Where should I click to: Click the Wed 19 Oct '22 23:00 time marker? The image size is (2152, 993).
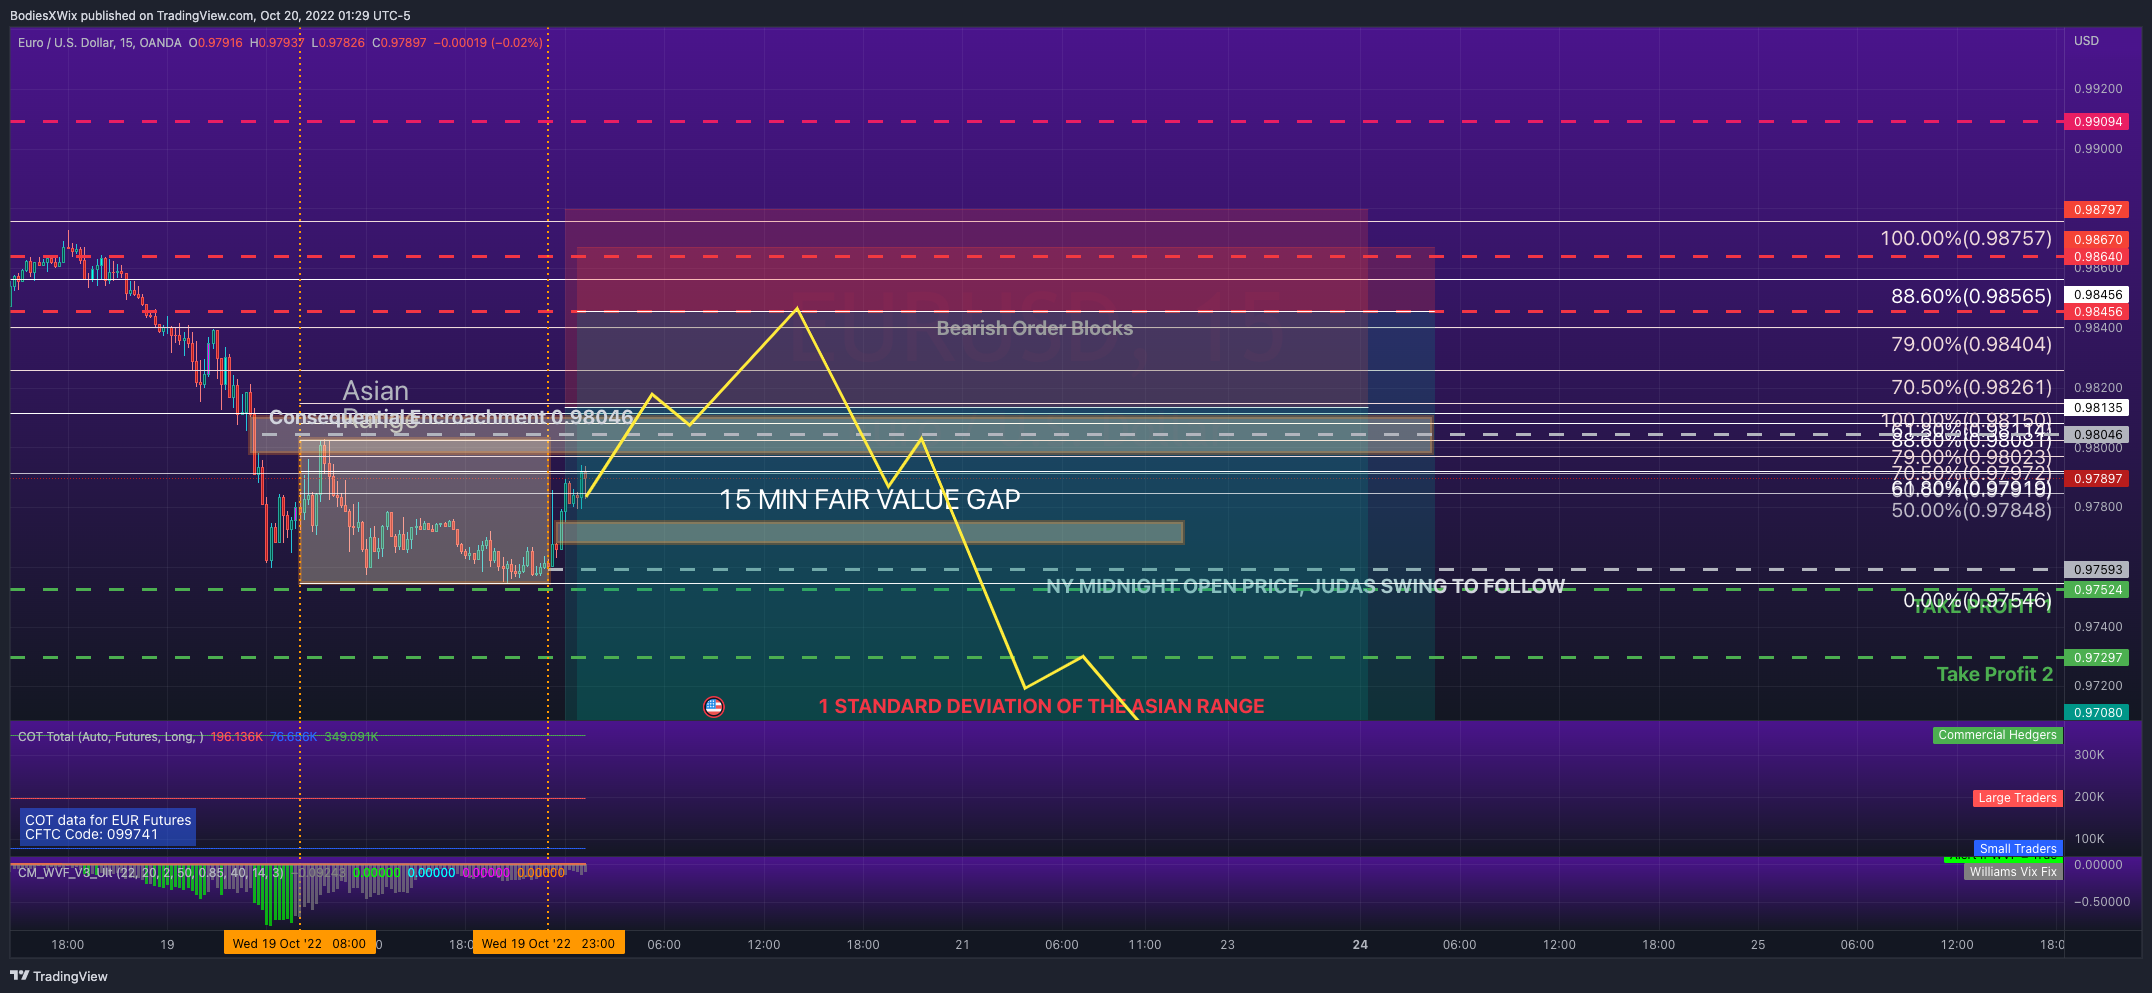pos(548,943)
